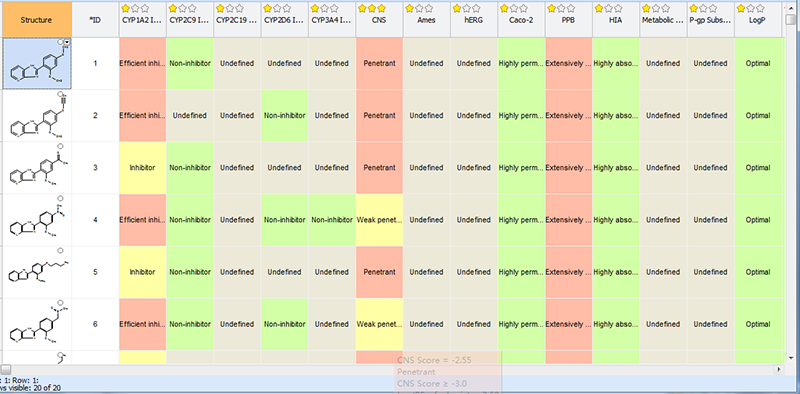Click the first star in CNS column header
The height and width of the screenshot is (394, 800).
[x=362, y=8]
